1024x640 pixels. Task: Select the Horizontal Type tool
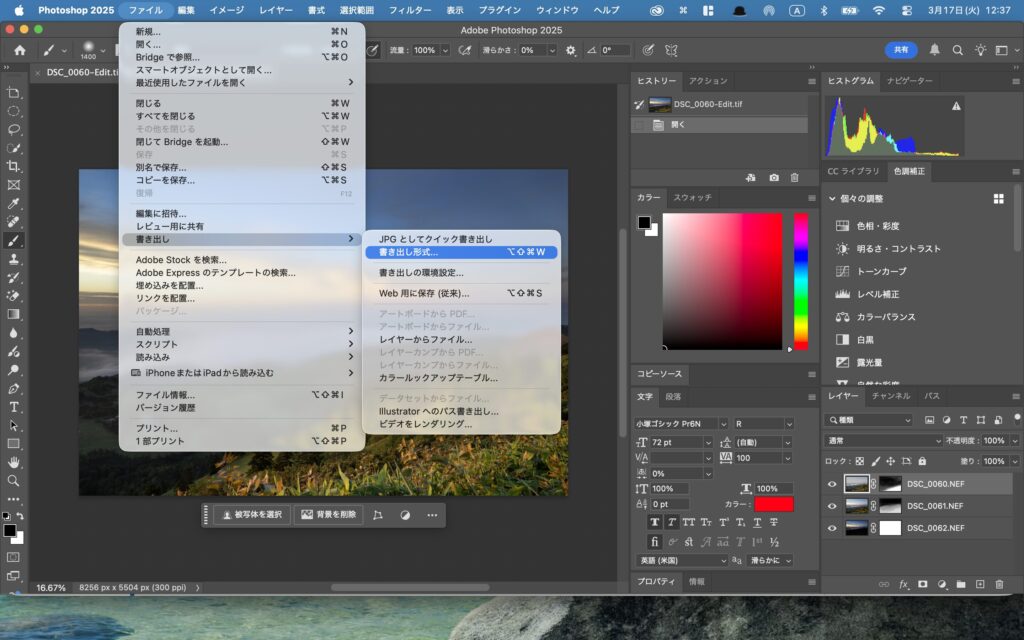(14, 407)
